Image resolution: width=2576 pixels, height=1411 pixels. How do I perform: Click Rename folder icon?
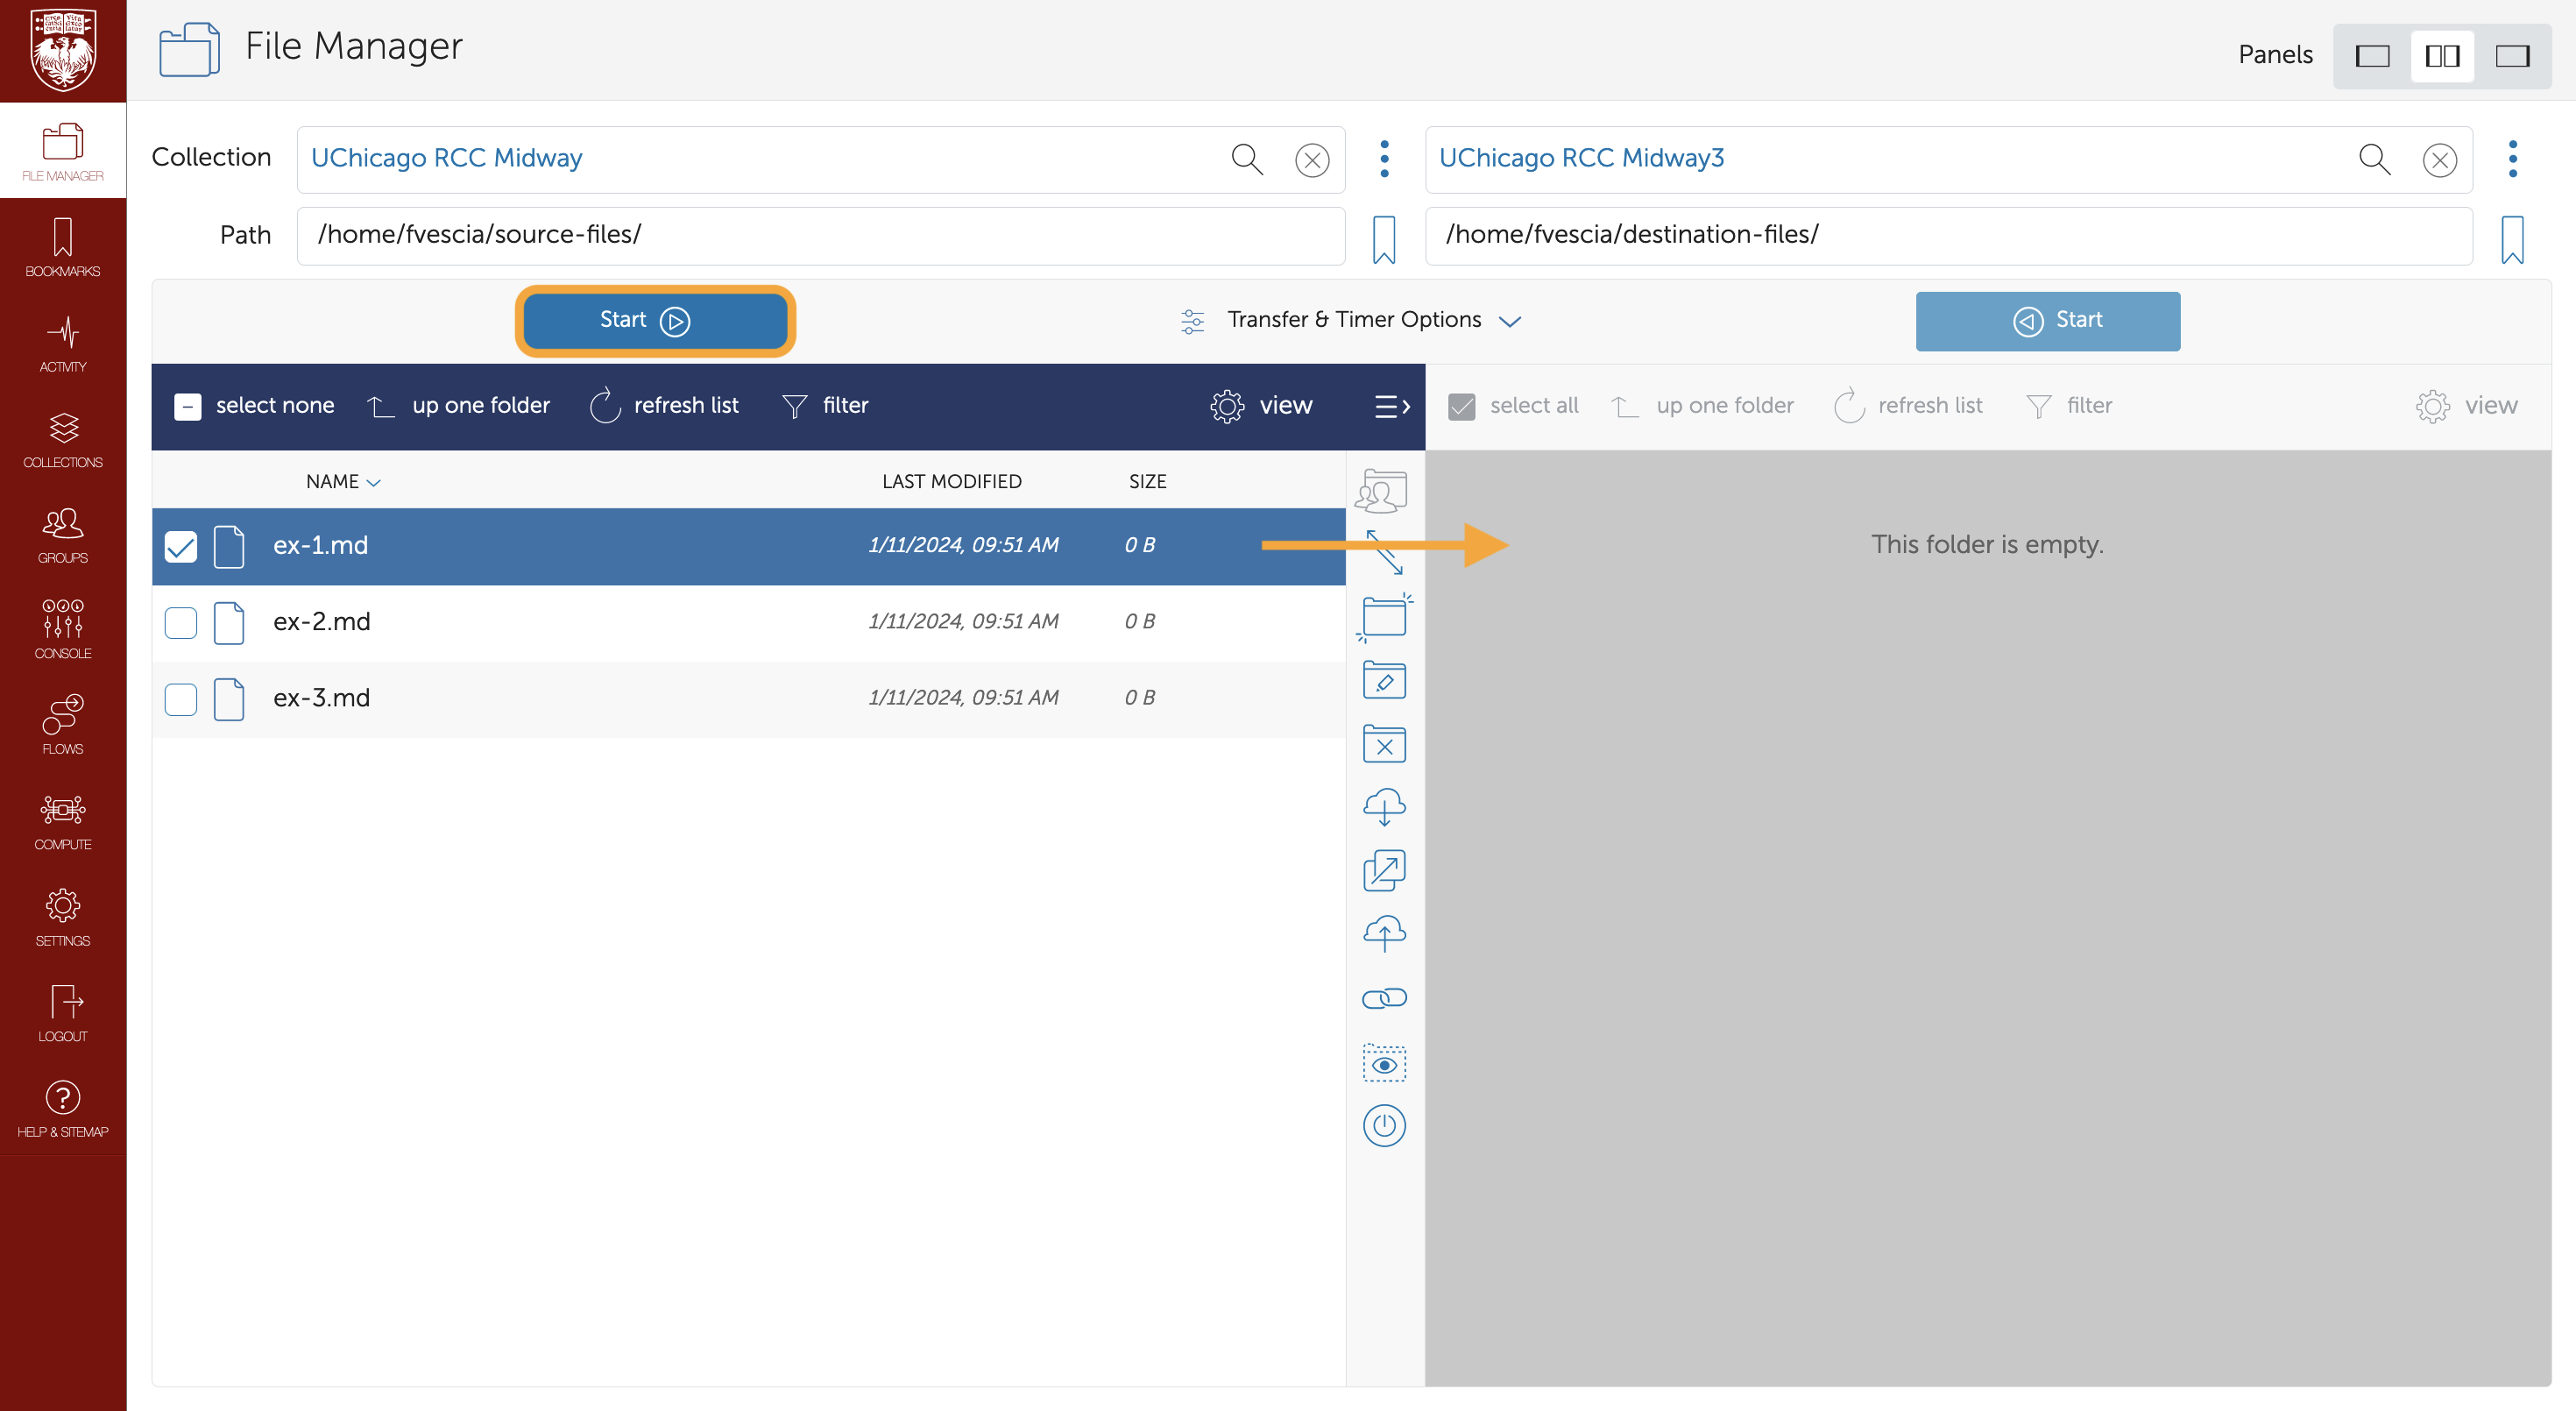click(1384, 680)
